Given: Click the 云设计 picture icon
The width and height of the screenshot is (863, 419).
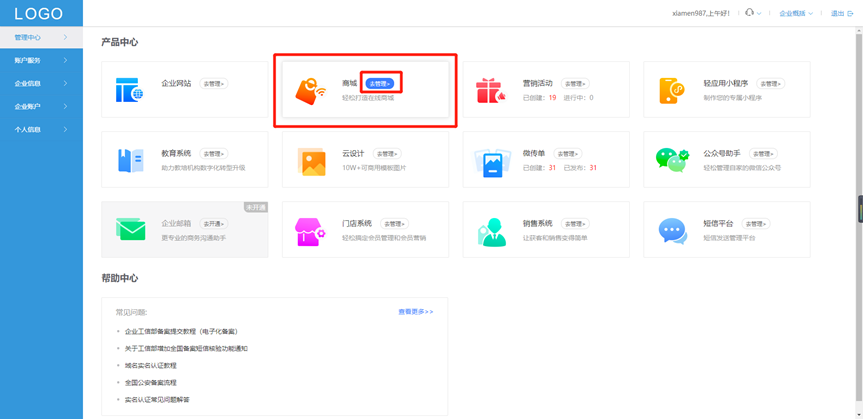Looking at the screenshot, I should point(311,161).
